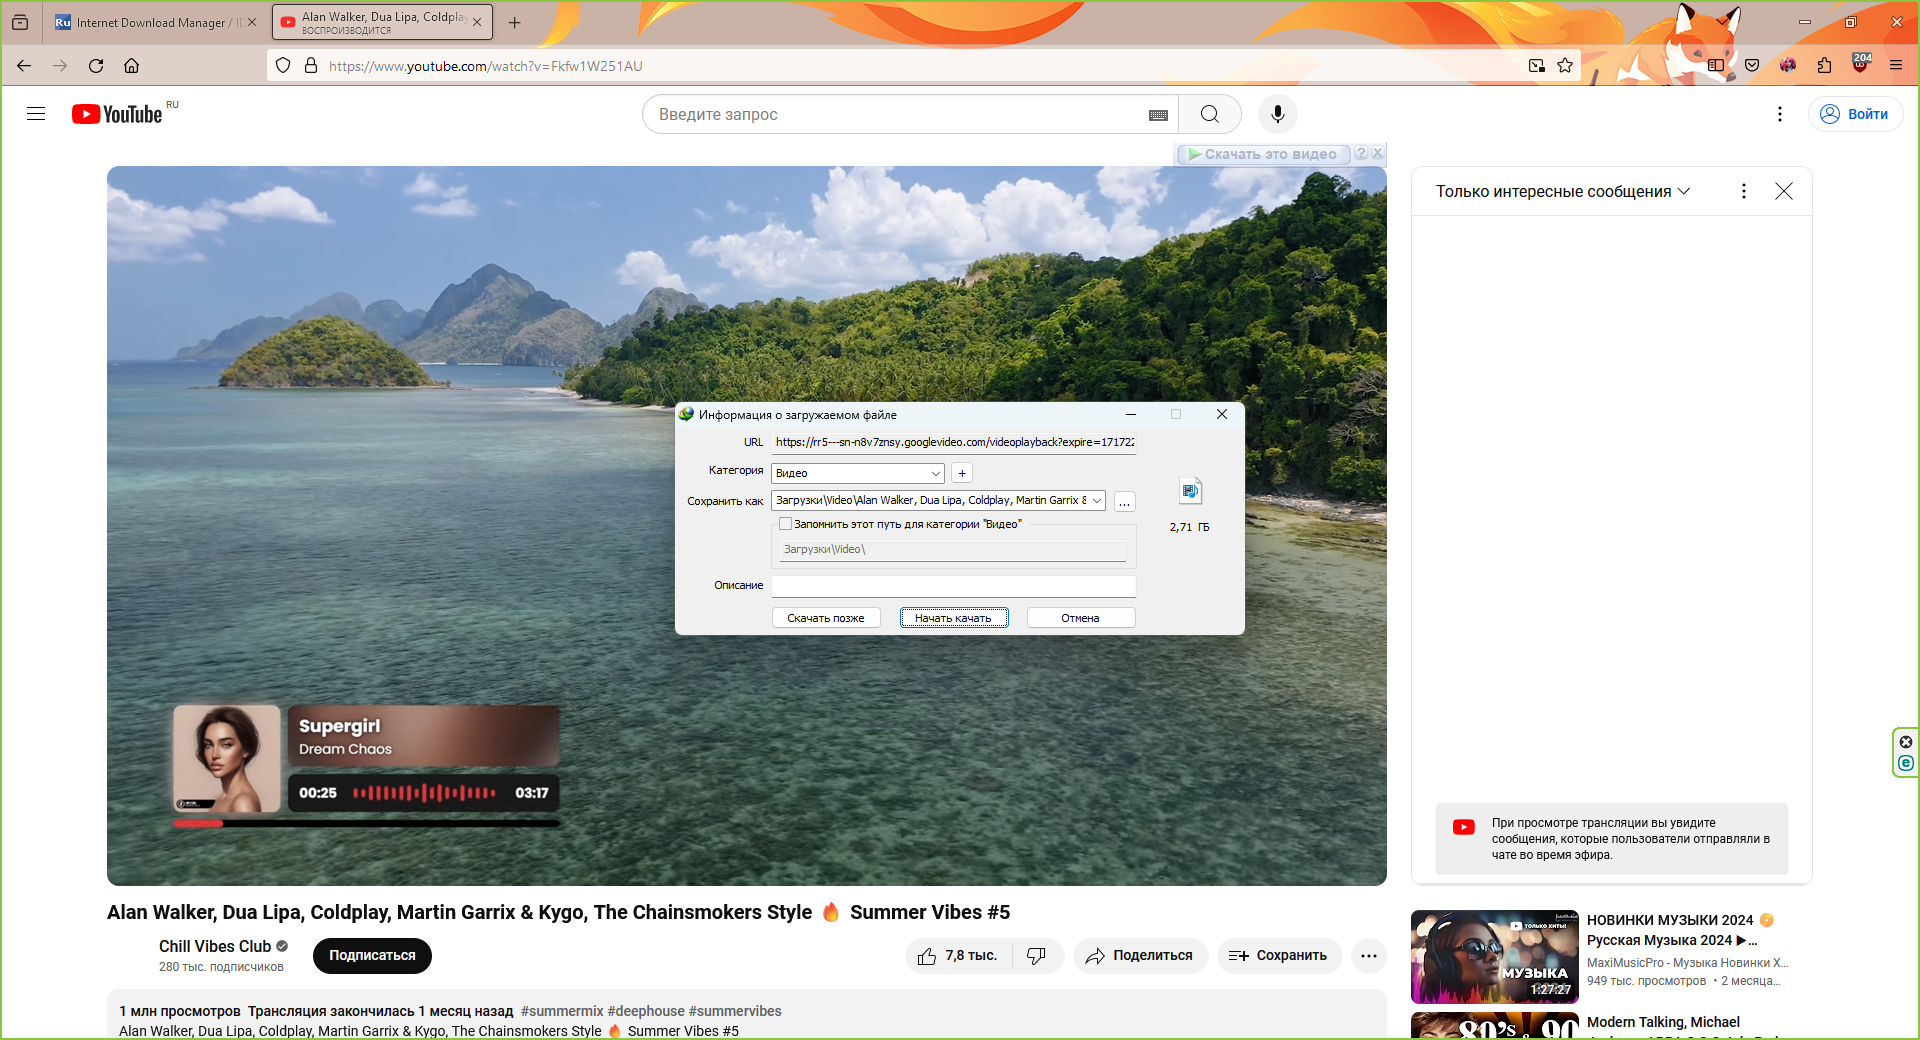Click the Войти sign-in button

tap(1855, 114)
